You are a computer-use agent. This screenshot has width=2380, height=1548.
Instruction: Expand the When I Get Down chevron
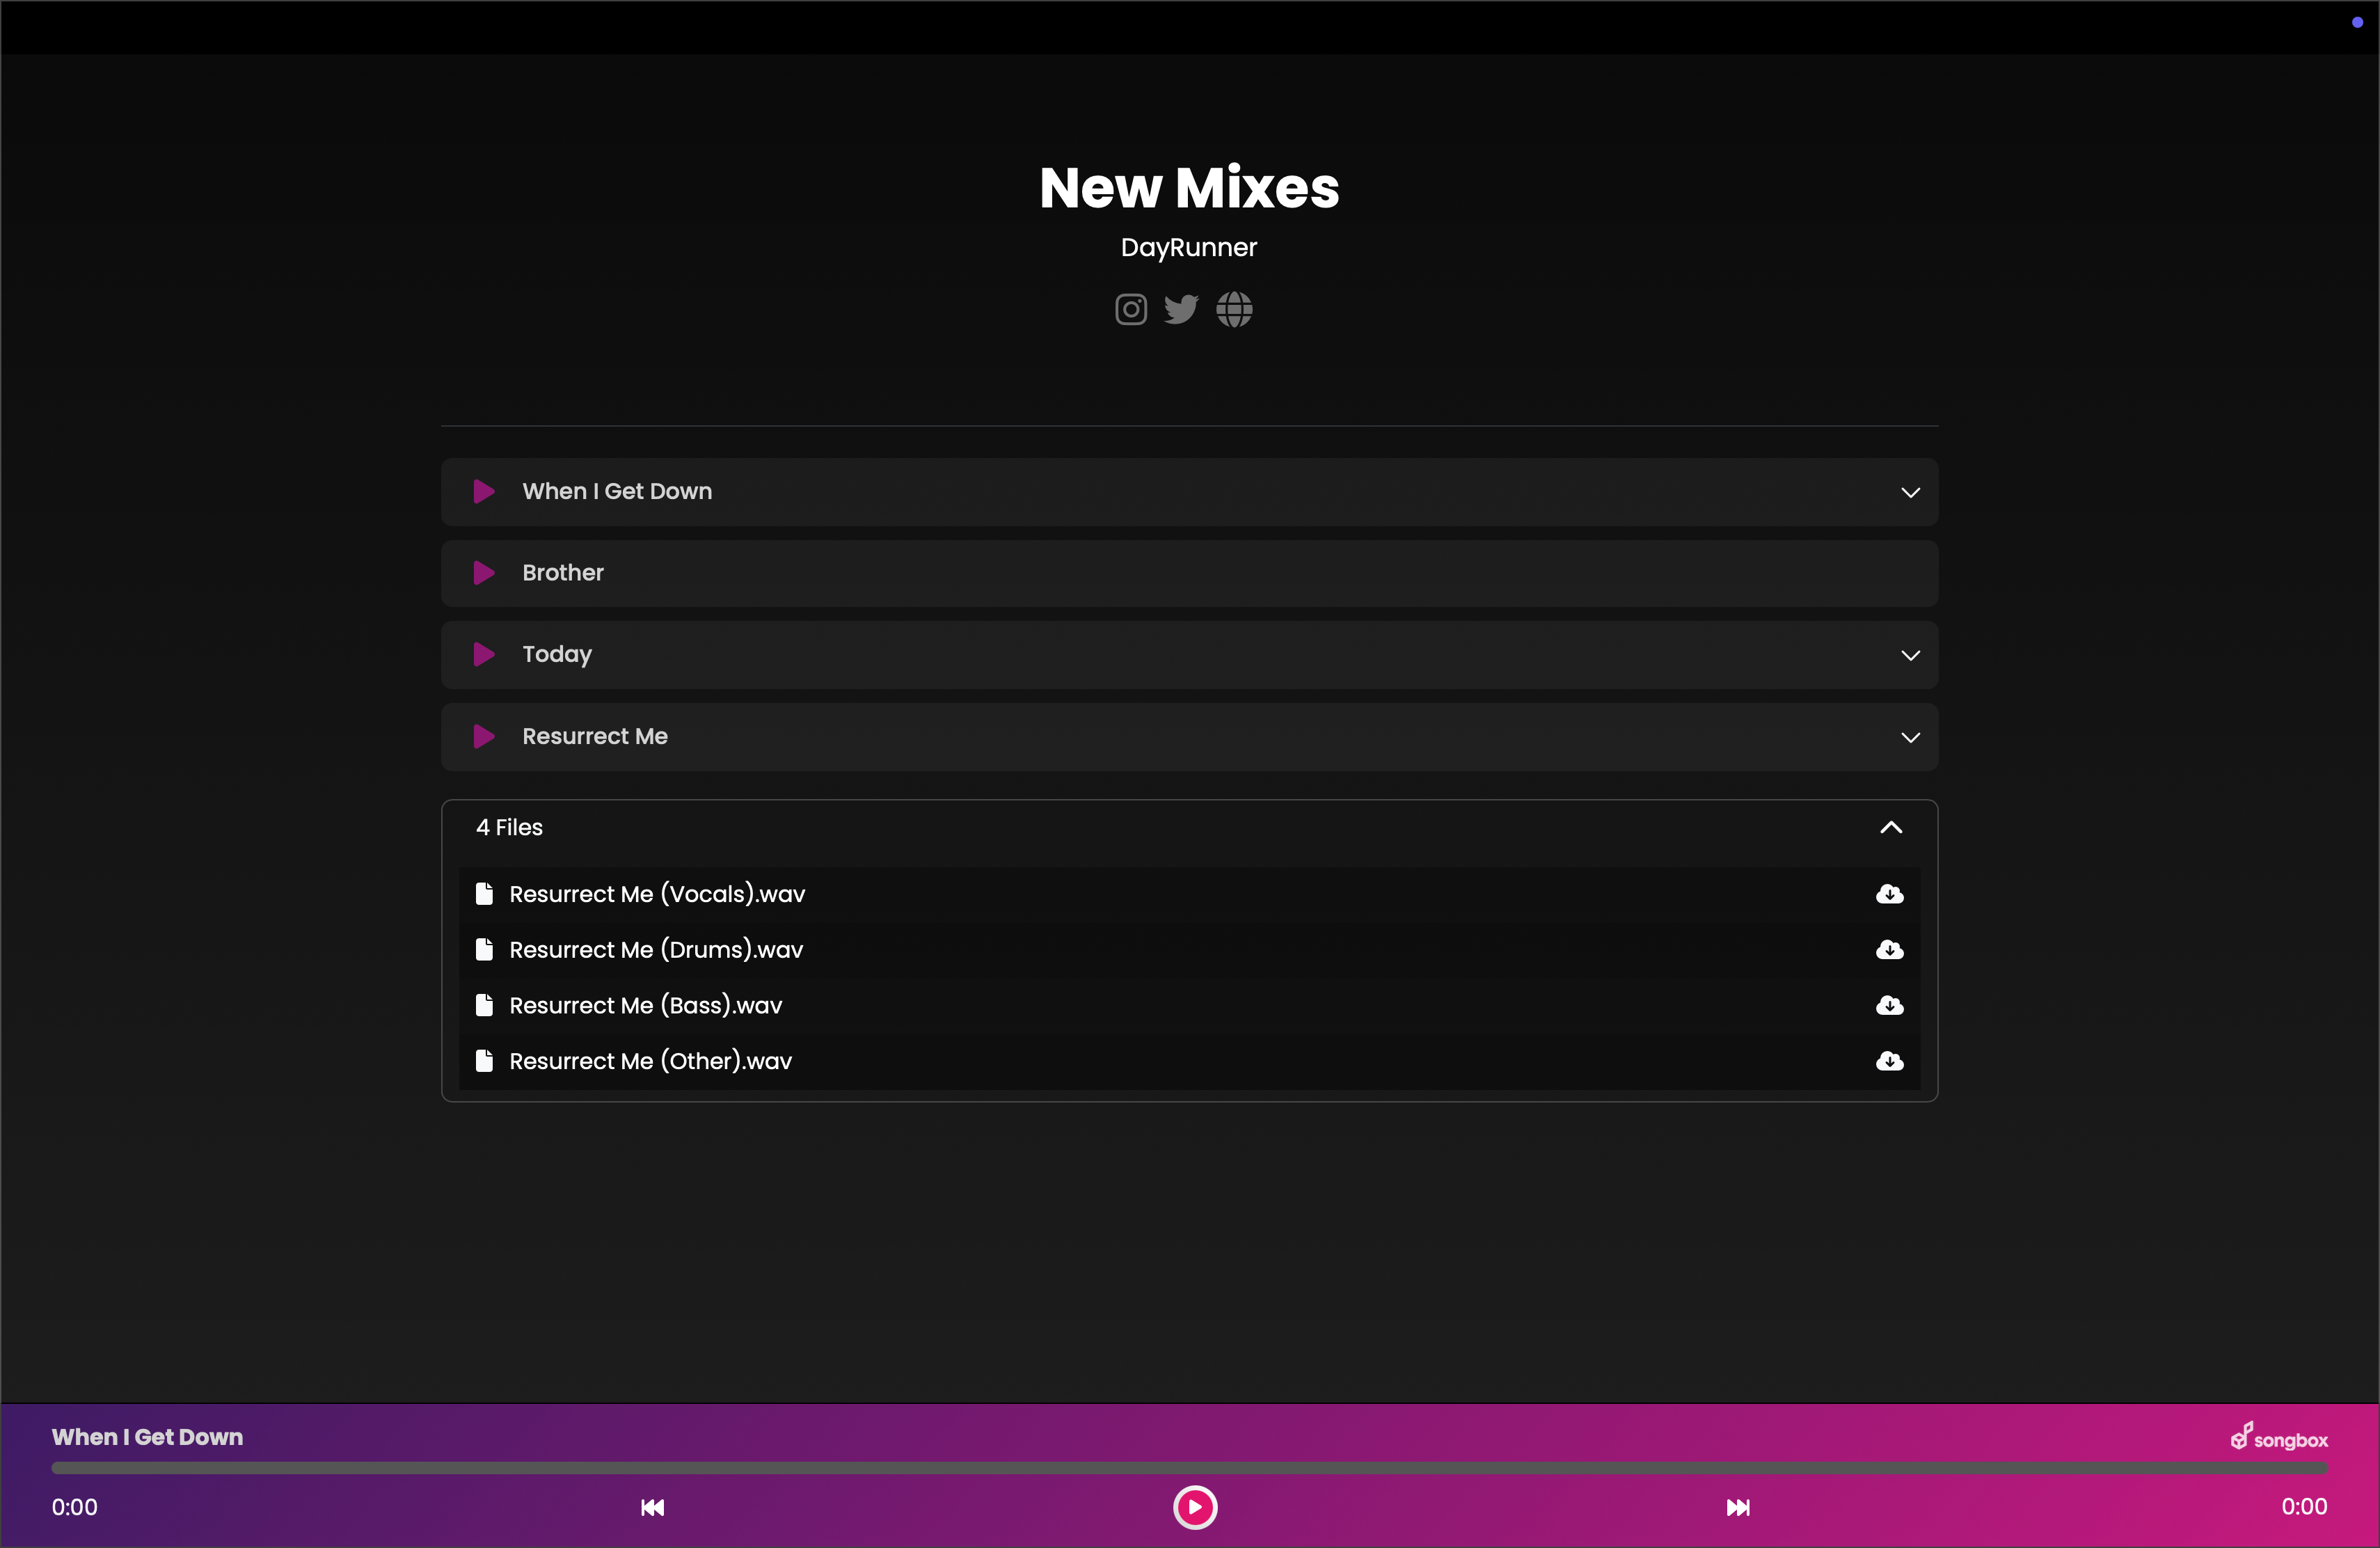(1910, 493)
